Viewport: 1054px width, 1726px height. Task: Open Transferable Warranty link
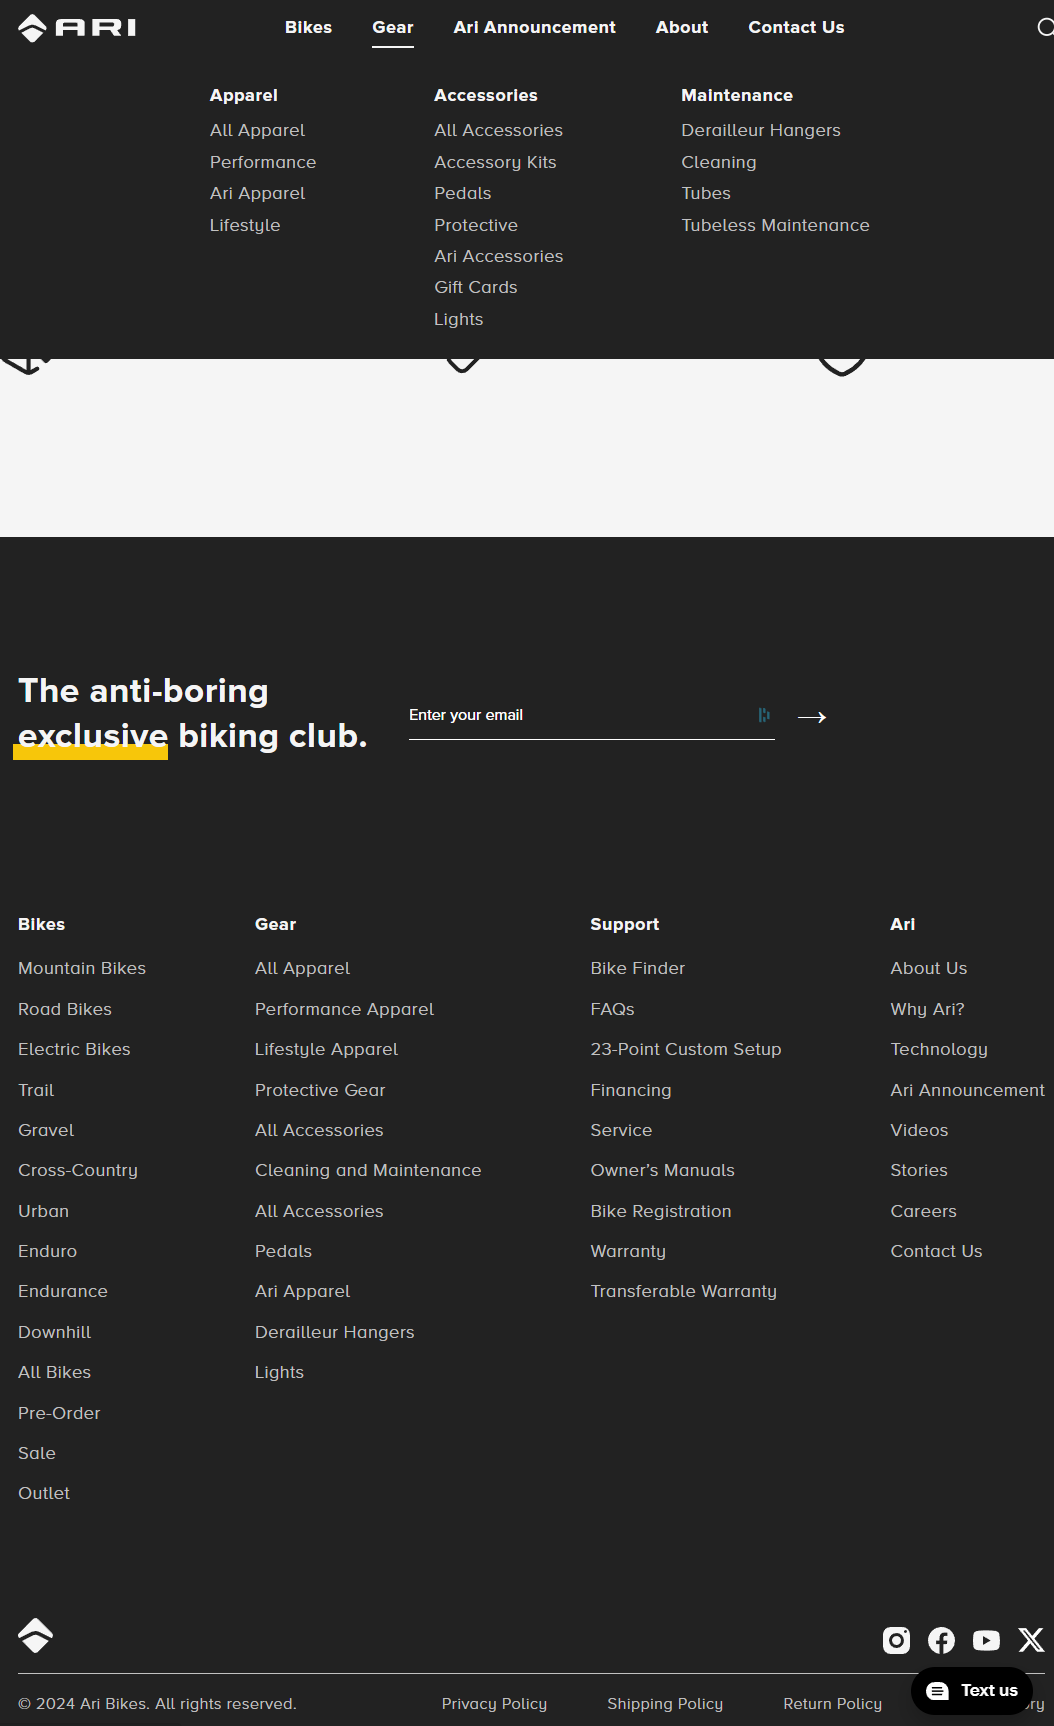683,1291
